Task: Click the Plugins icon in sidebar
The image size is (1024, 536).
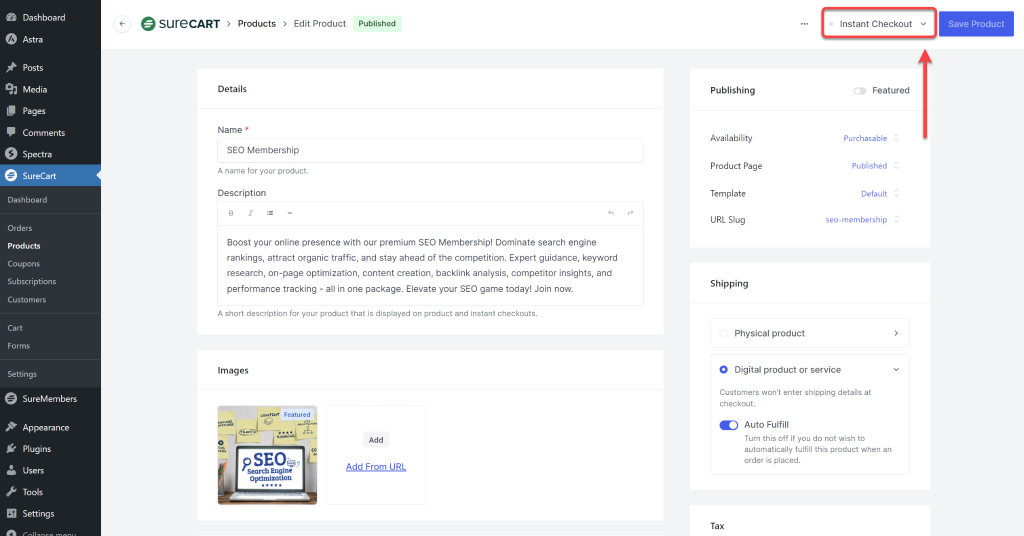Action: click(11, 449)
